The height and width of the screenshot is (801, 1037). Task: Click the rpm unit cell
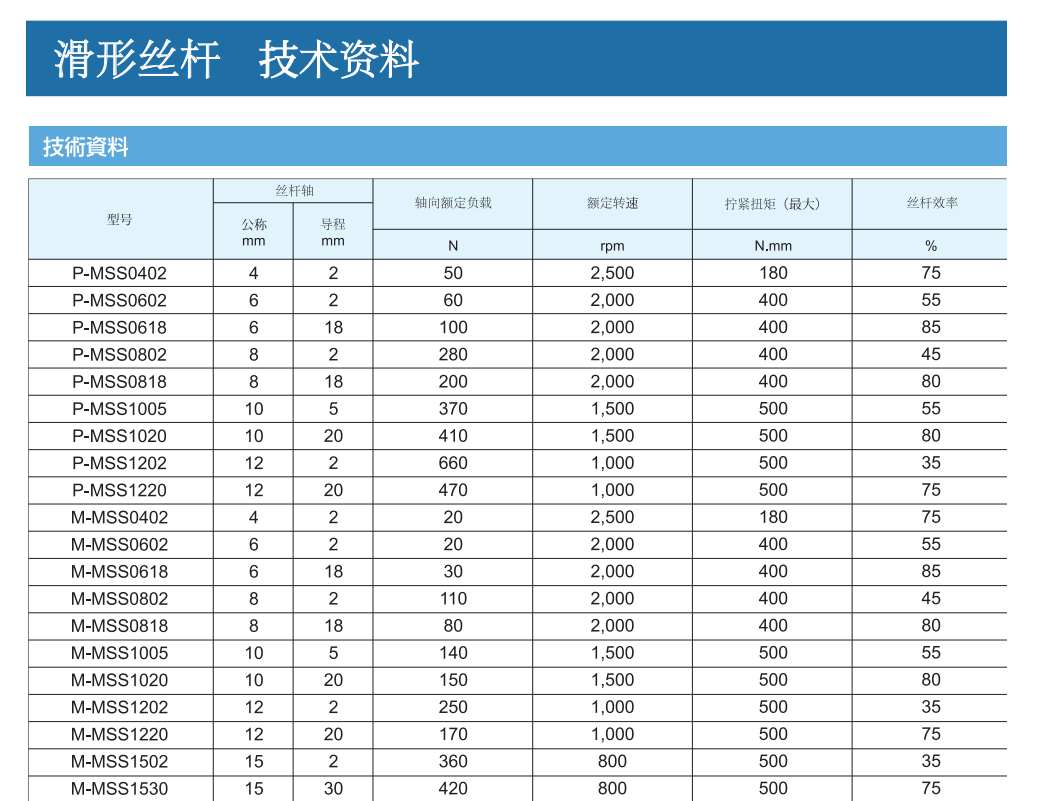tap(612, 246)
